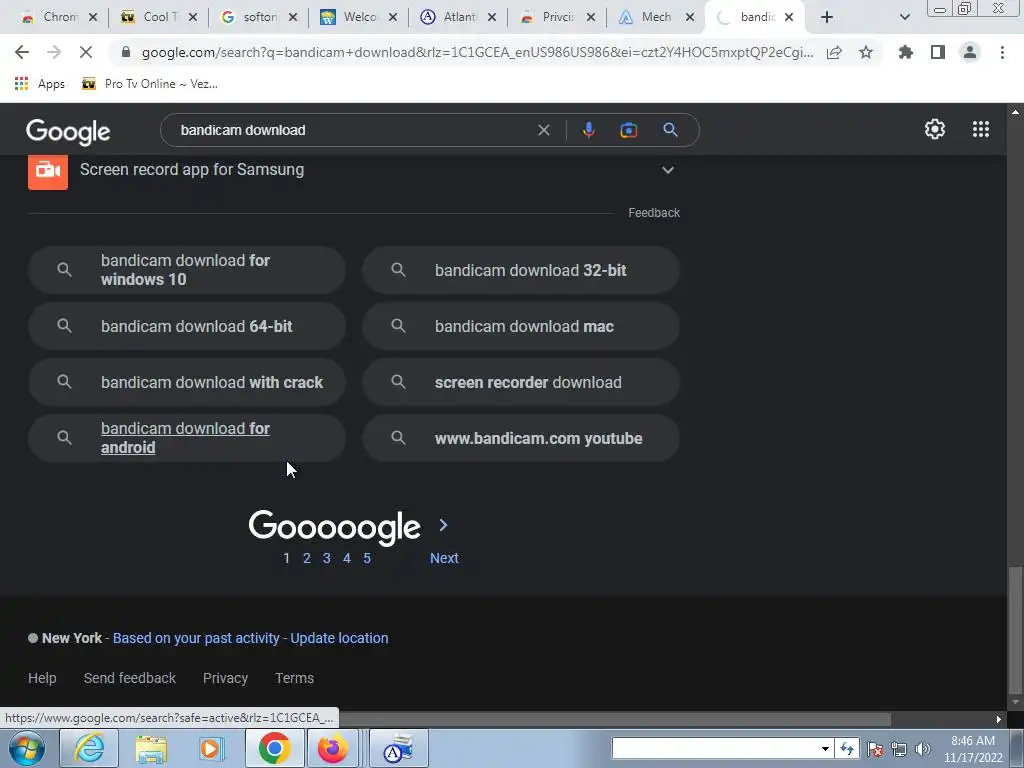Viewport: 1024px width, 768px height.
Task: Switch to the Atlanti tab
Action: pyautogui.click(x=458, y=17)
